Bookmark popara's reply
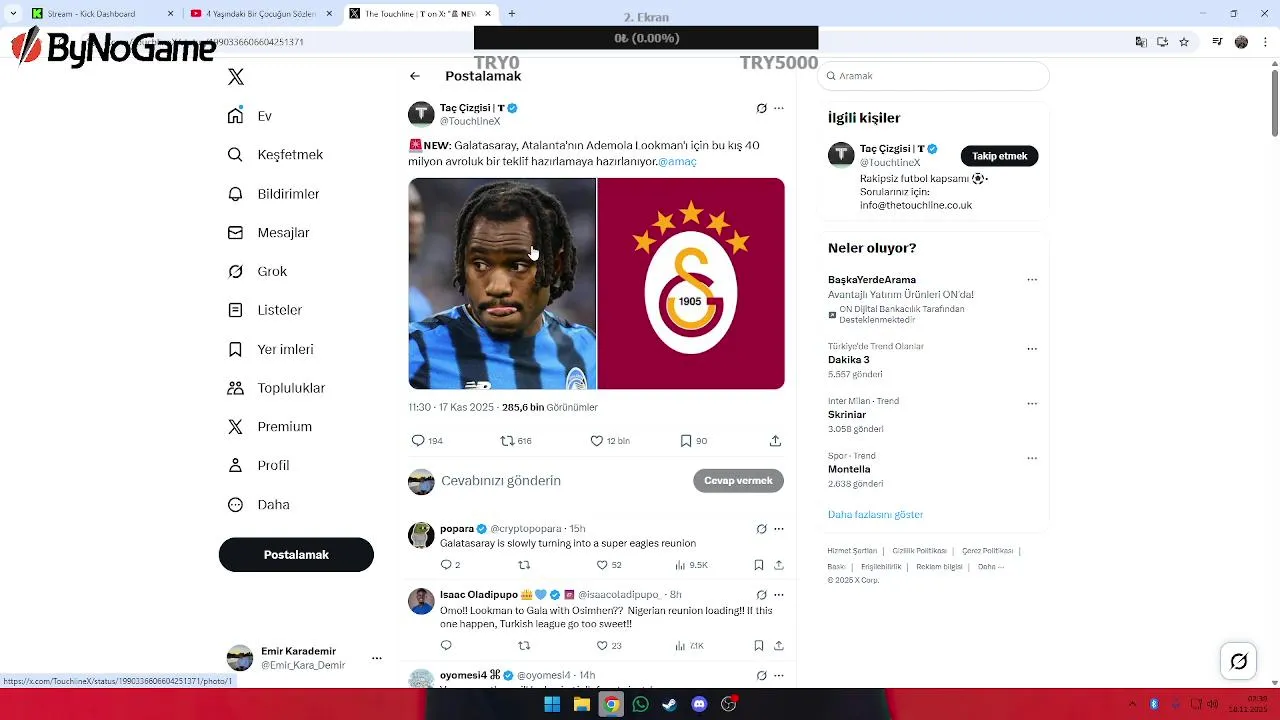The image size is (1280, 720). tap(759, 566)
